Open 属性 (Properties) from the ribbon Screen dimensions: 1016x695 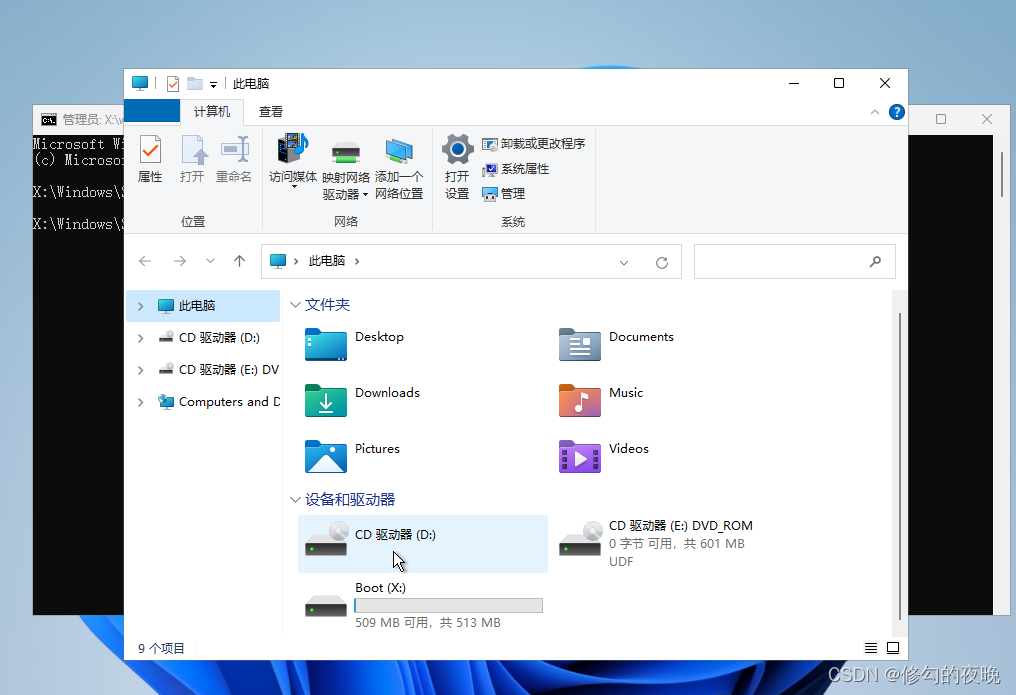pyautogui.click(x=149, y=160)
